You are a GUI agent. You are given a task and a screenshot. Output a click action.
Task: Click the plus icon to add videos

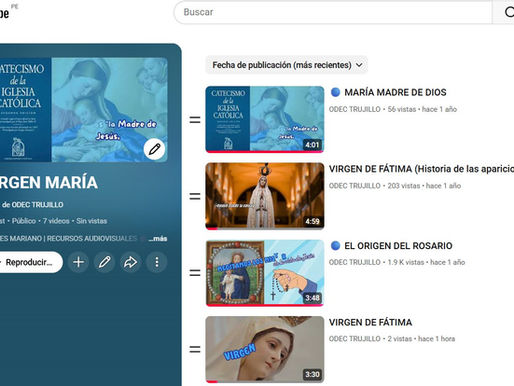click(78, 262)
